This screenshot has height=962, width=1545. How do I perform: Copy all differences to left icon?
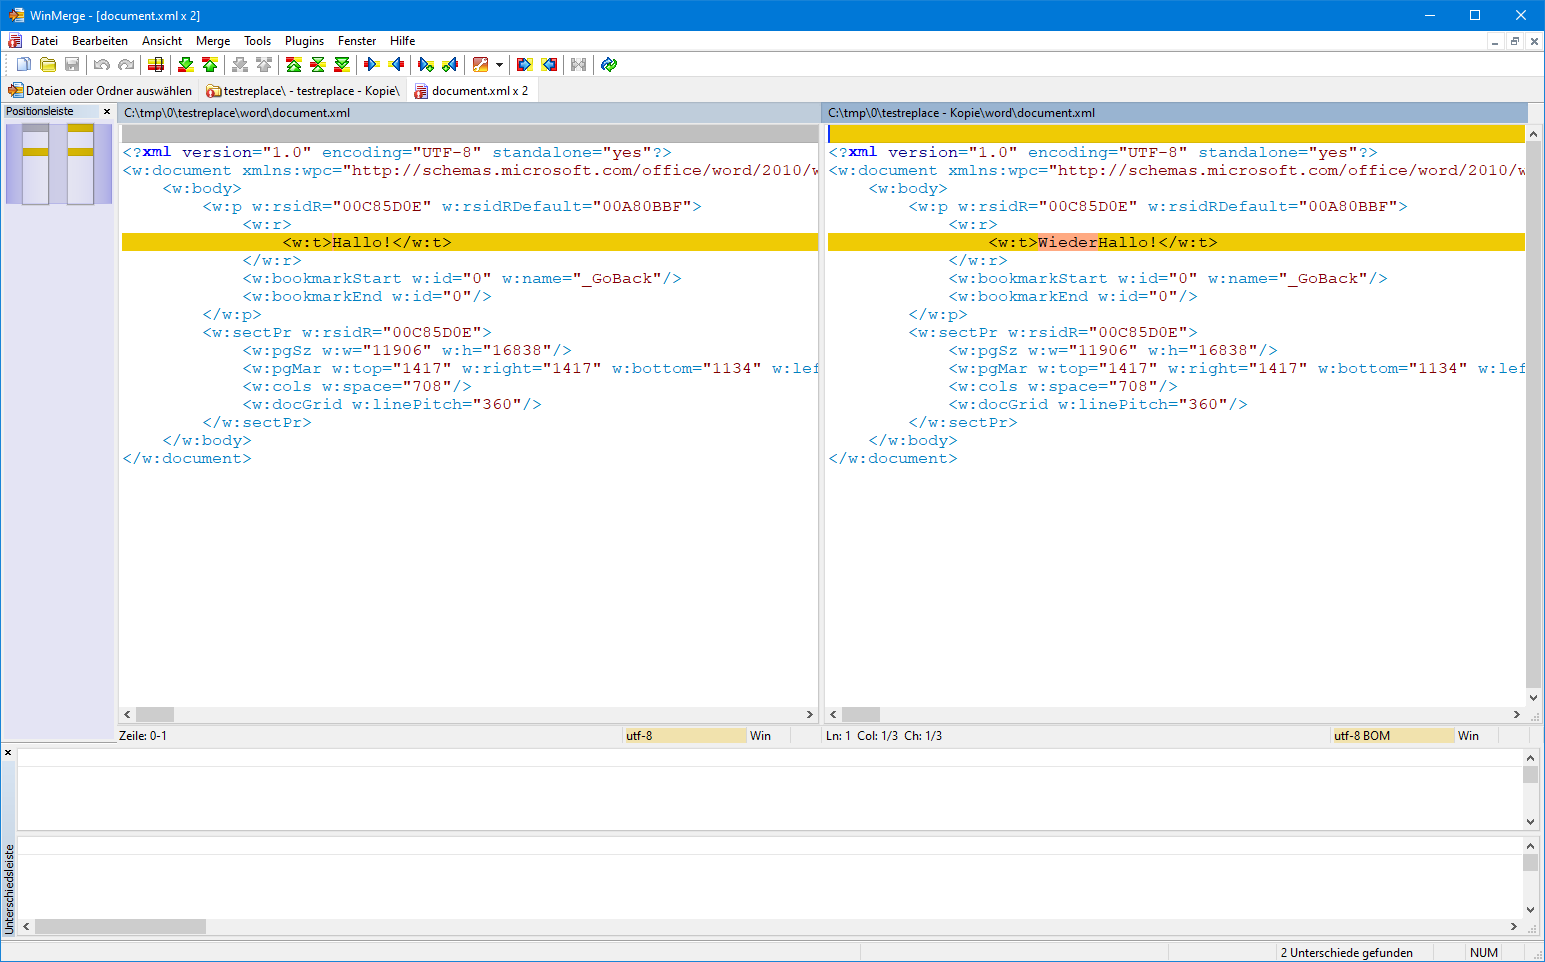point(549,65)
